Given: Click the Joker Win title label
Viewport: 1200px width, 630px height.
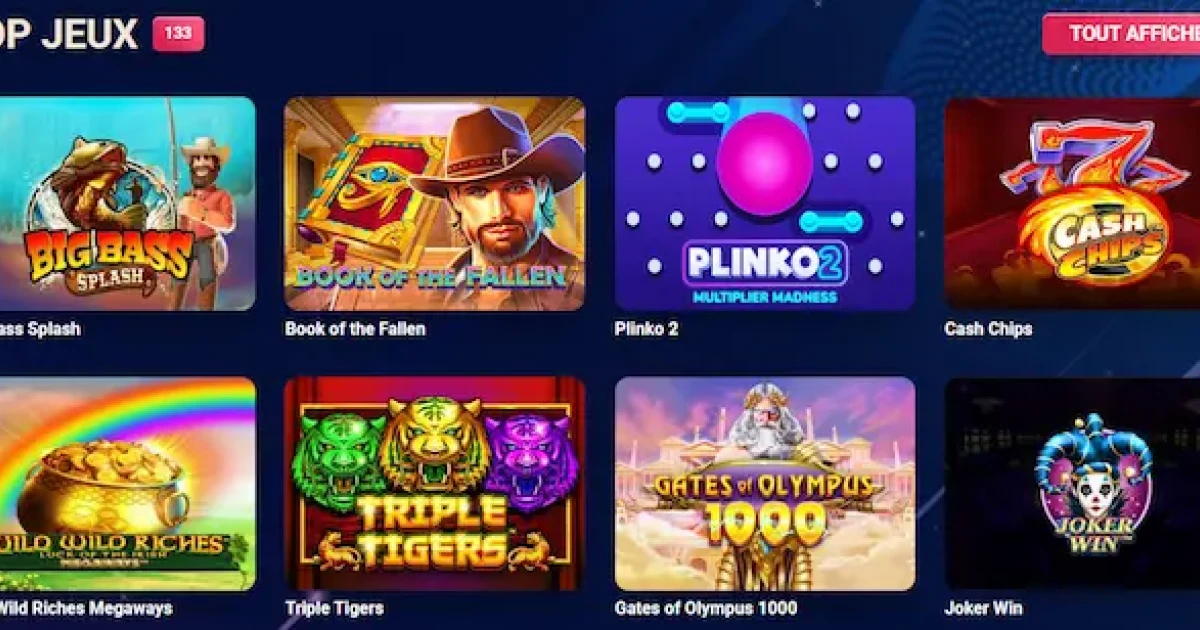Looking at the screenshot, I should click(x=983, y=608).
